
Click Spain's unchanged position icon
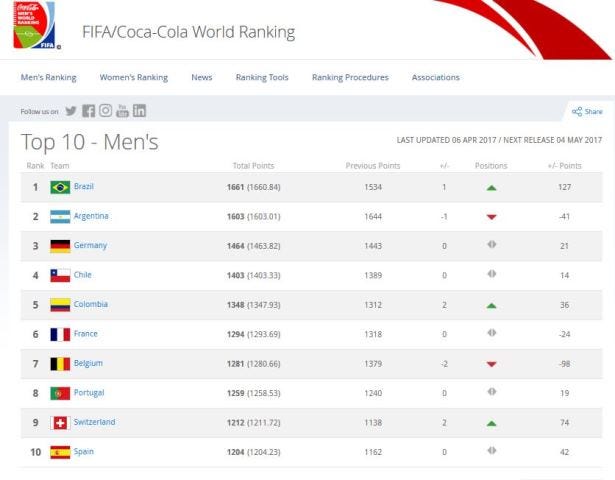tap(491, 450)
